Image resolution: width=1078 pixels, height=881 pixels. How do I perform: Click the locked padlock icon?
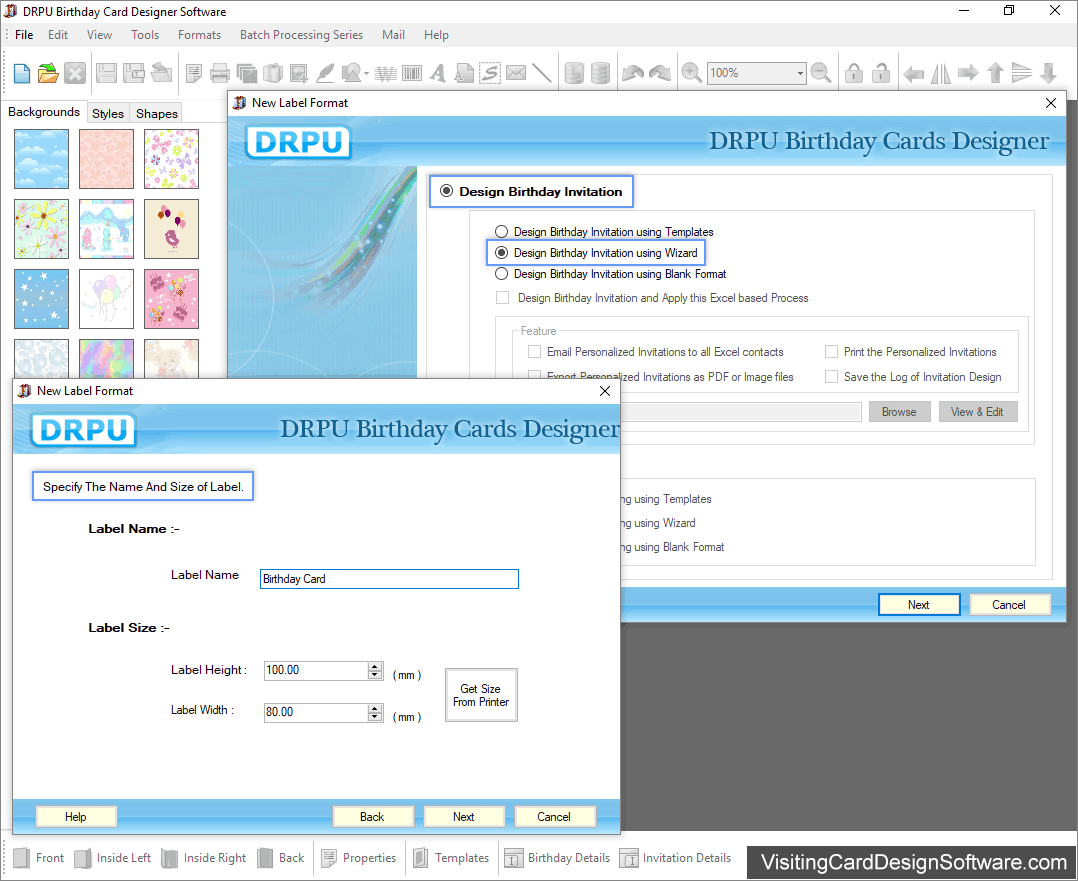point(854,73)
